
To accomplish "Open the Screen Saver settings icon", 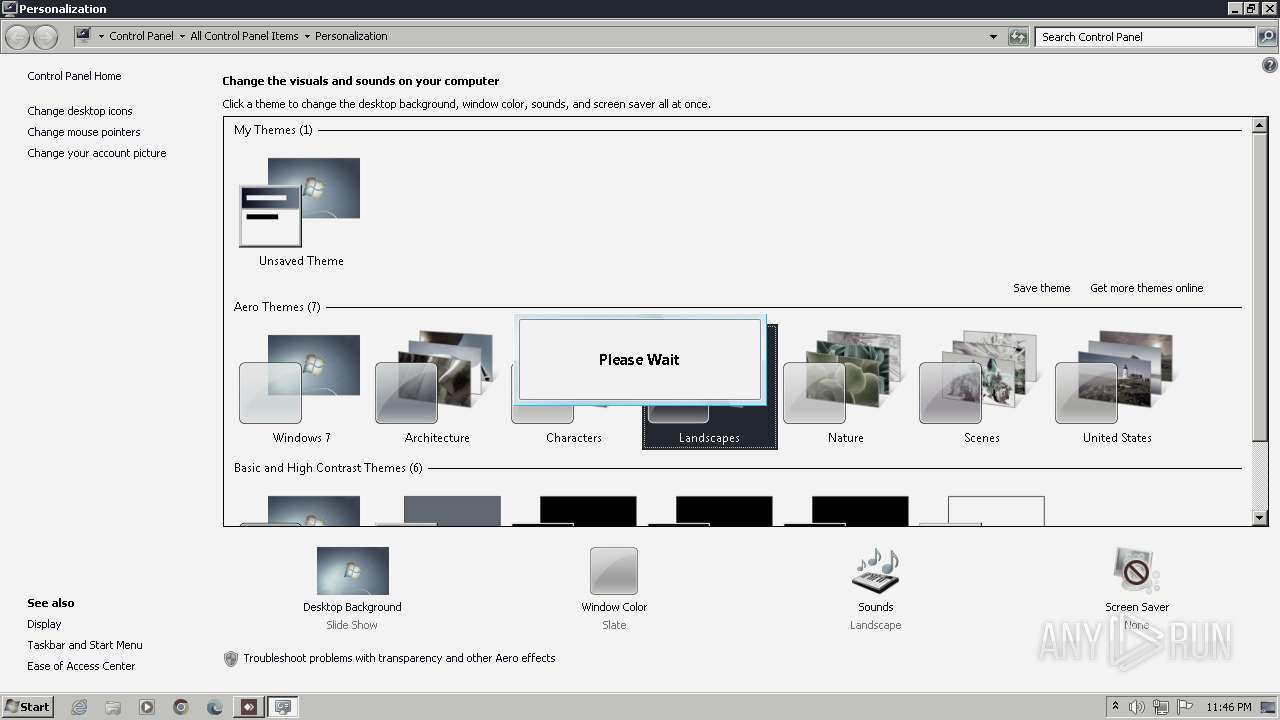I will (x=1136, y=571).
